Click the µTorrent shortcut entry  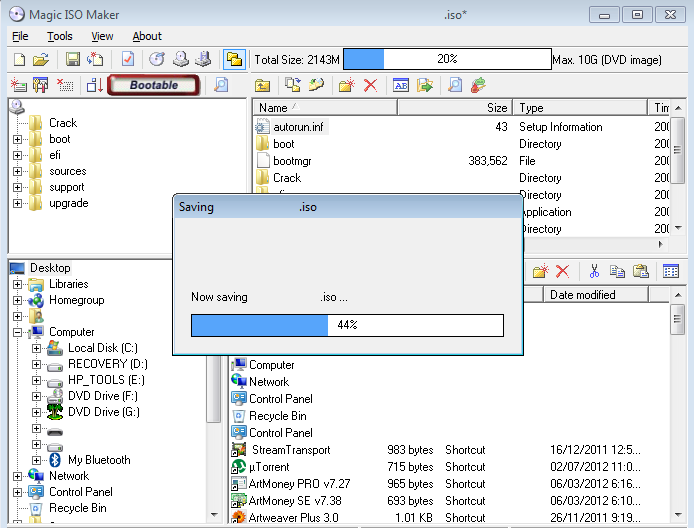(x=269, y=467)
